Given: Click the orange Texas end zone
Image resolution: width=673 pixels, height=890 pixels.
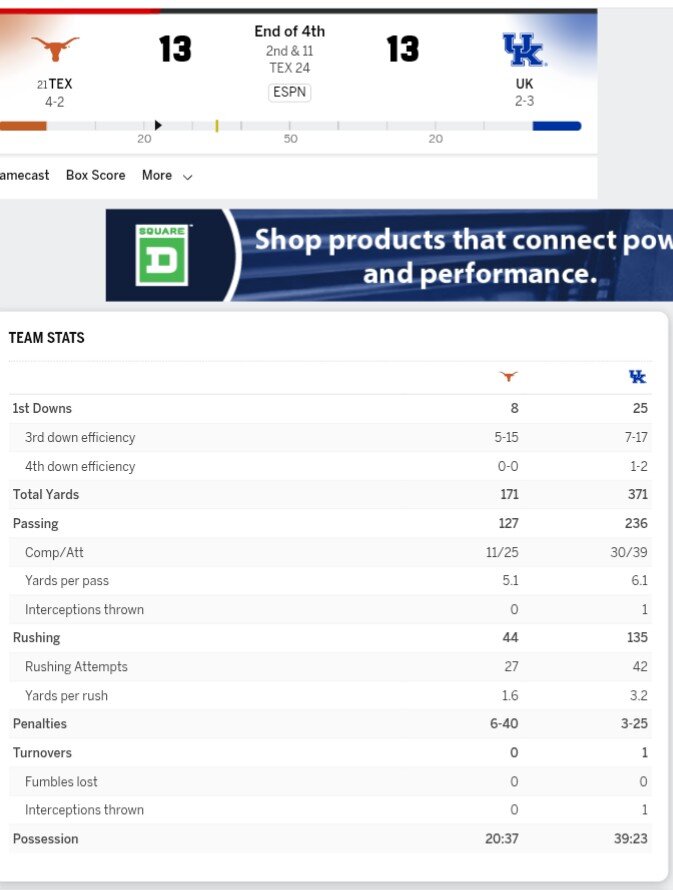Looking at the screenshot, I should (x=23, y=126).
